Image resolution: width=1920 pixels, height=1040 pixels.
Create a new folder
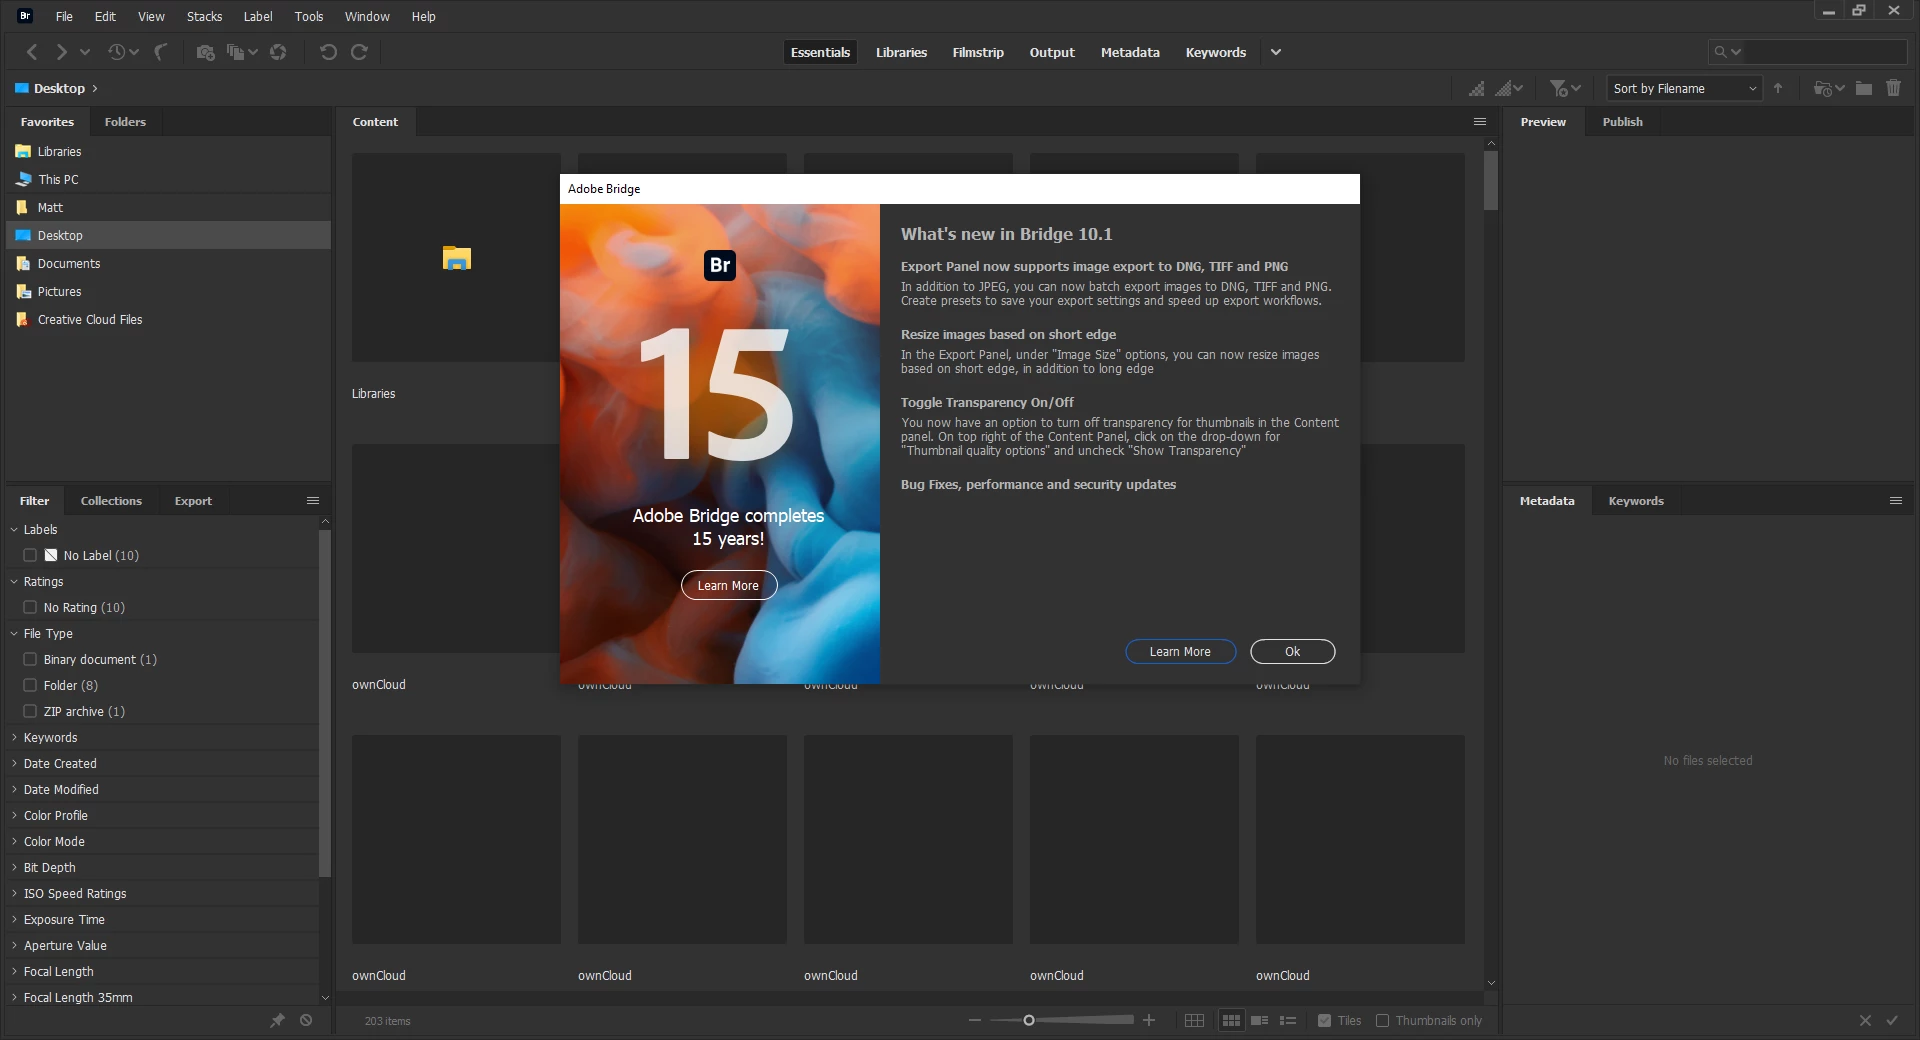pos(1864,88)
